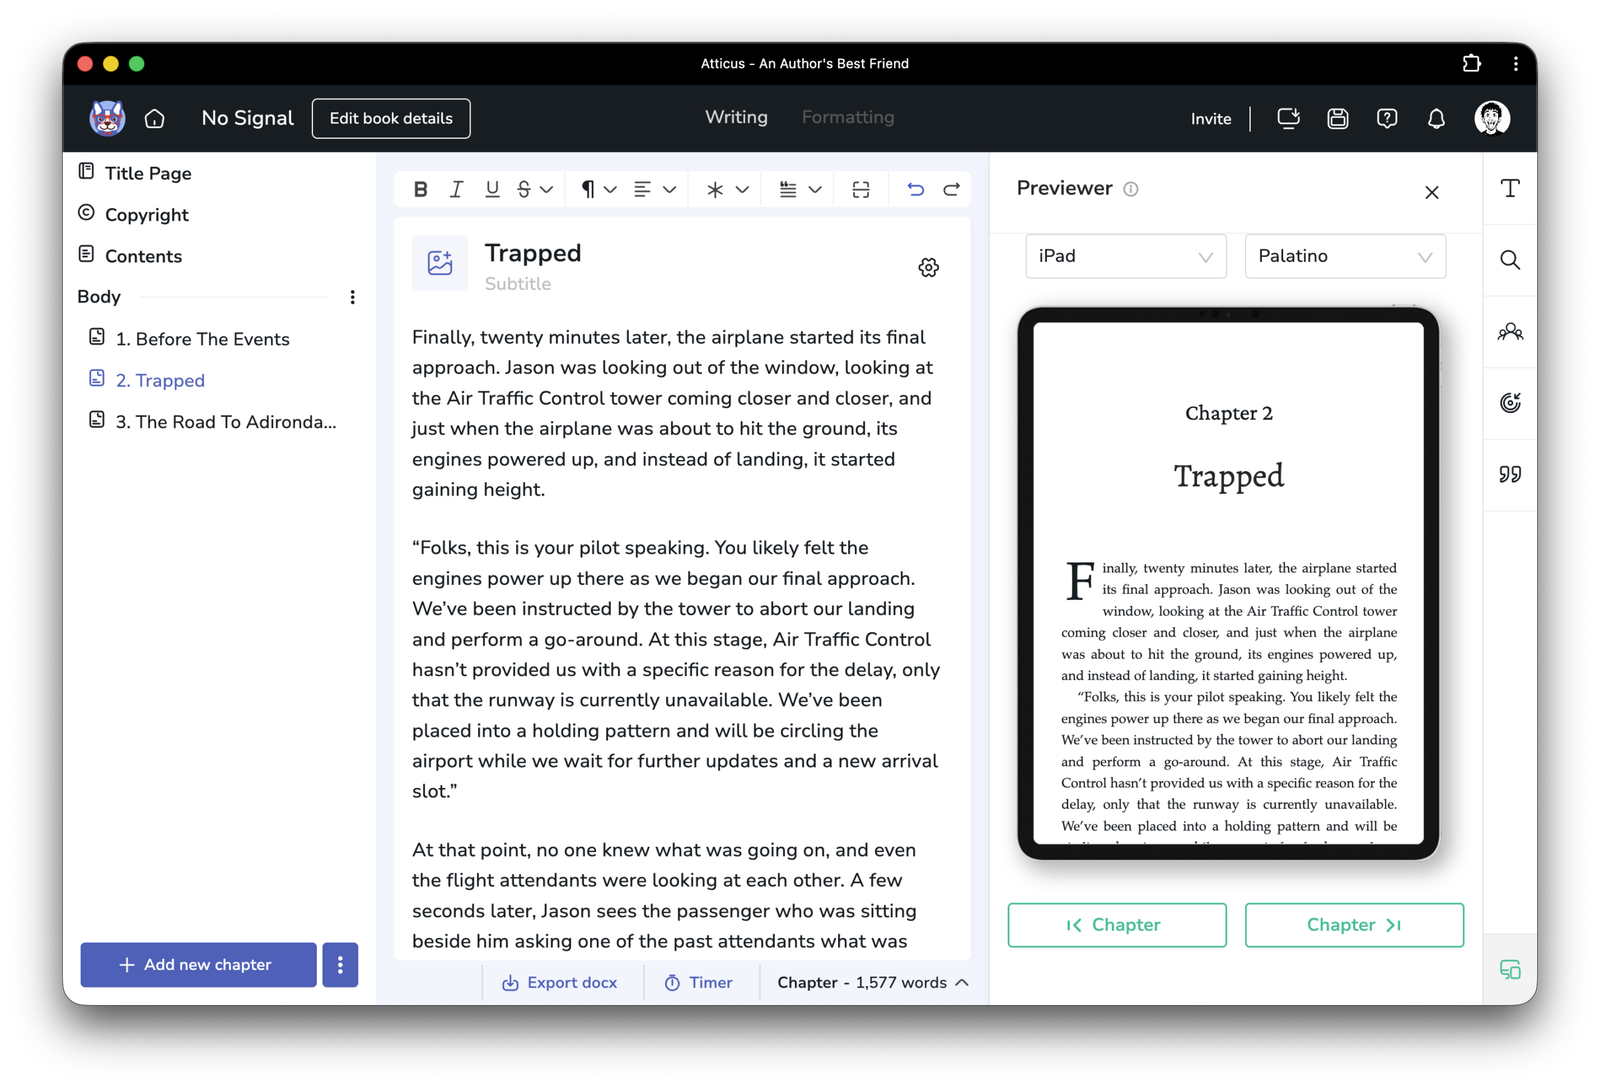Open the Palatino font dropdown
1600x1088 pixels.
(1344, 256)
